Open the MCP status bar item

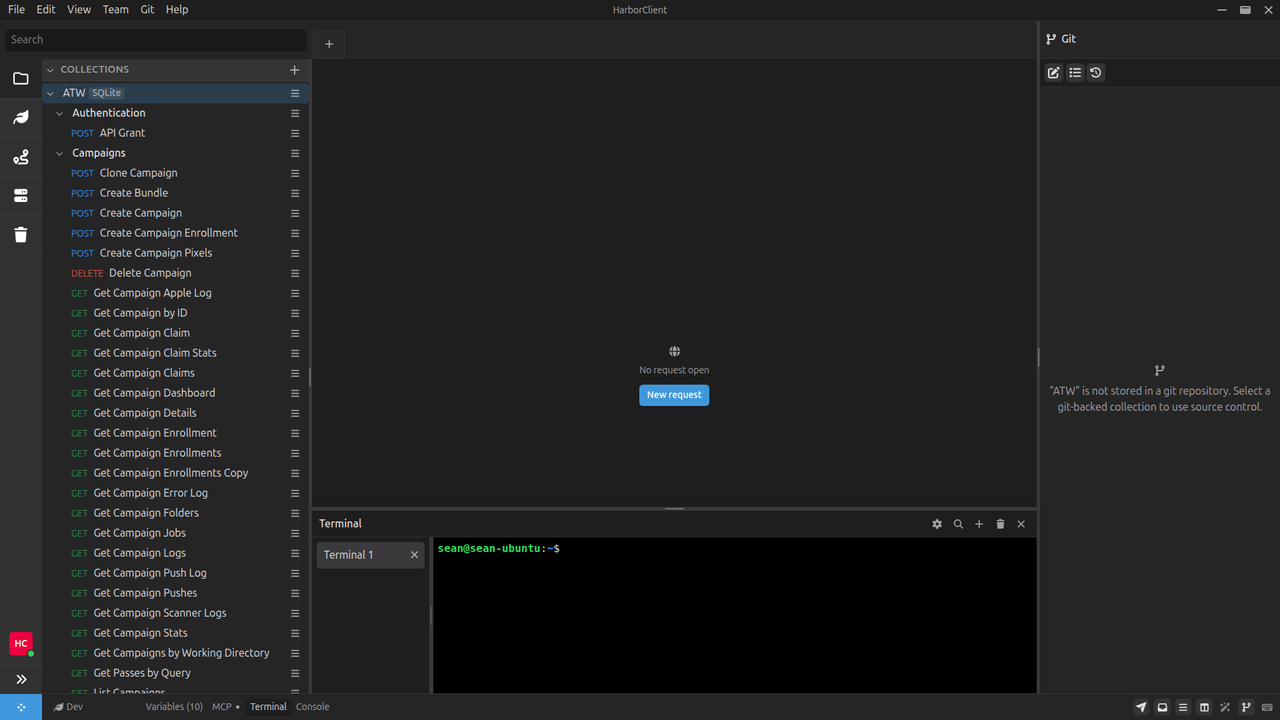click(x=225, y=707)
